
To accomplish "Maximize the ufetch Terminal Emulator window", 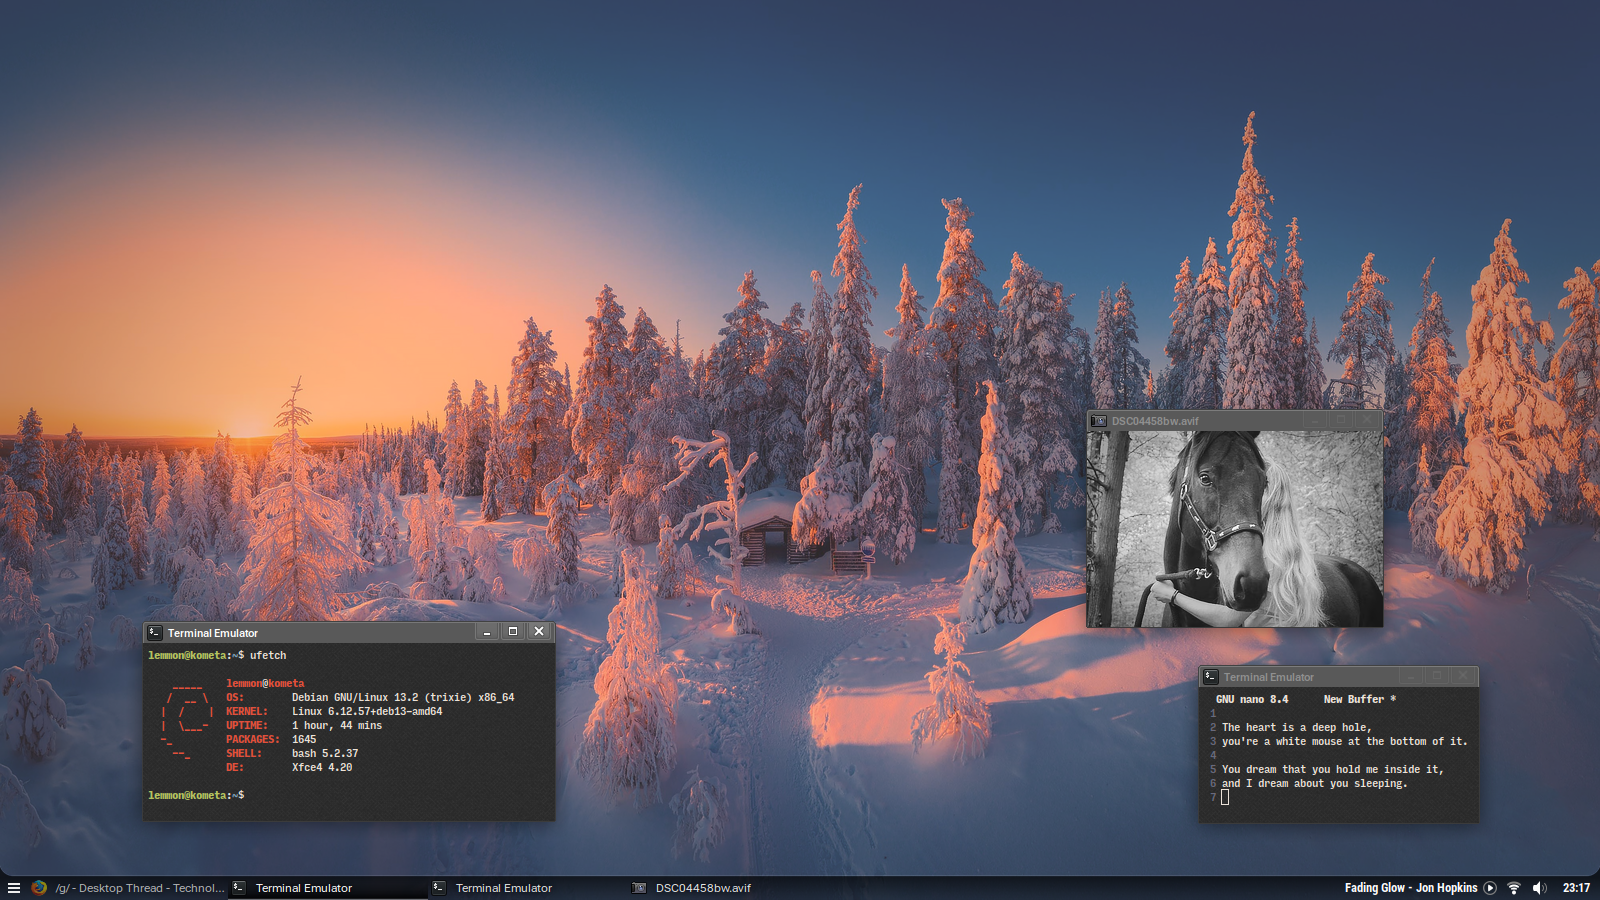I will (513, 632).
